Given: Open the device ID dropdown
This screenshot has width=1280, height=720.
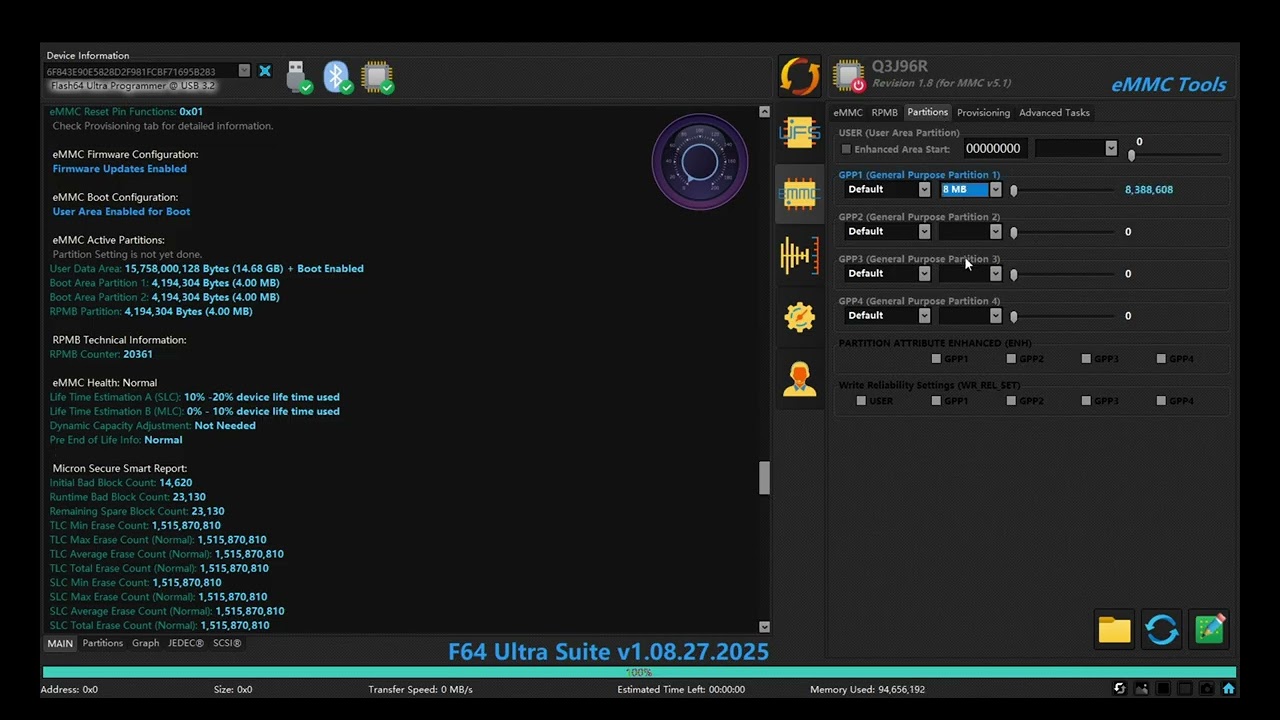Looking at the screenshot, I should (244, 71).
